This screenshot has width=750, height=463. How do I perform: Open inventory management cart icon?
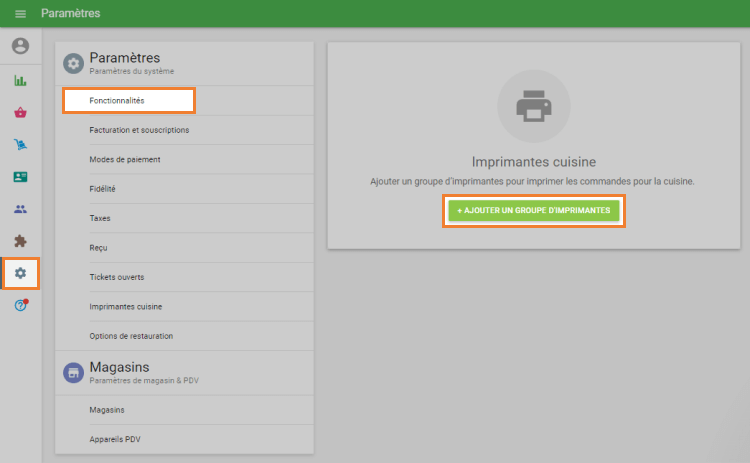click(20, 144)
